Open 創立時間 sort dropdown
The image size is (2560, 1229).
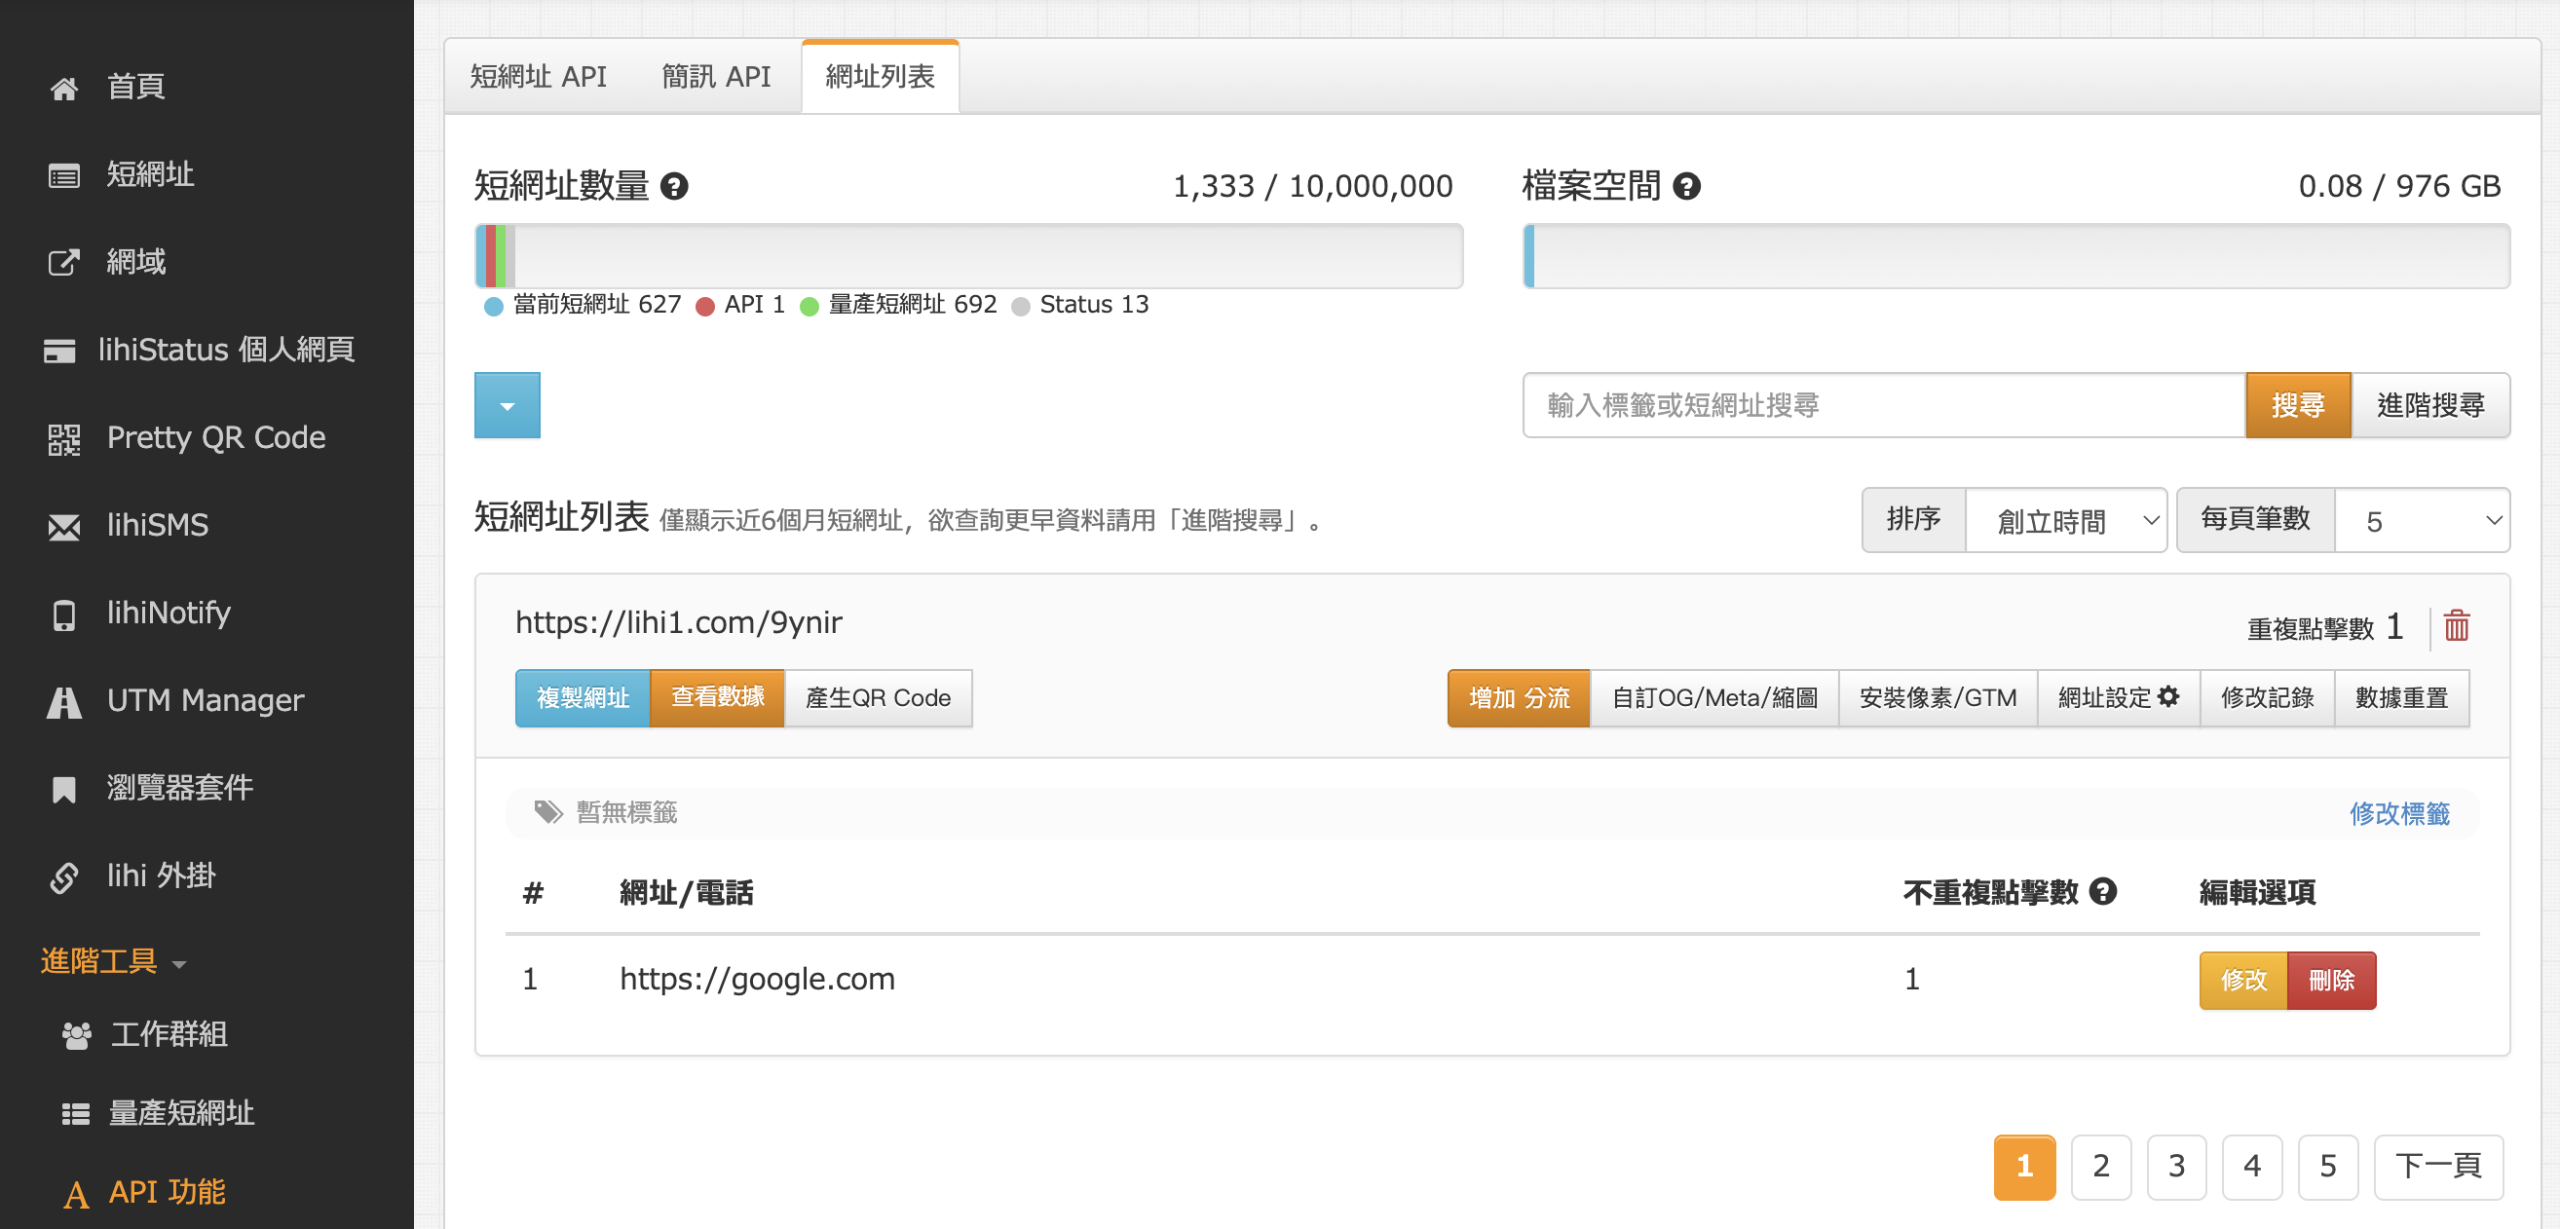click(x=2065, y=521)
